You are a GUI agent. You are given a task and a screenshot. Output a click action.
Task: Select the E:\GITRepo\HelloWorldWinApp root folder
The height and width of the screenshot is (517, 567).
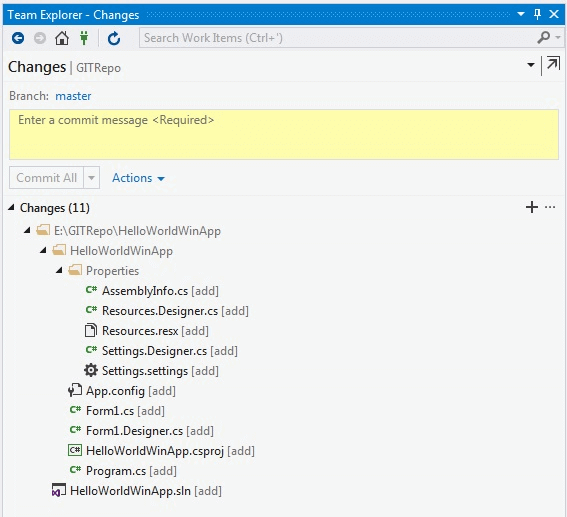tap(137, 231)
